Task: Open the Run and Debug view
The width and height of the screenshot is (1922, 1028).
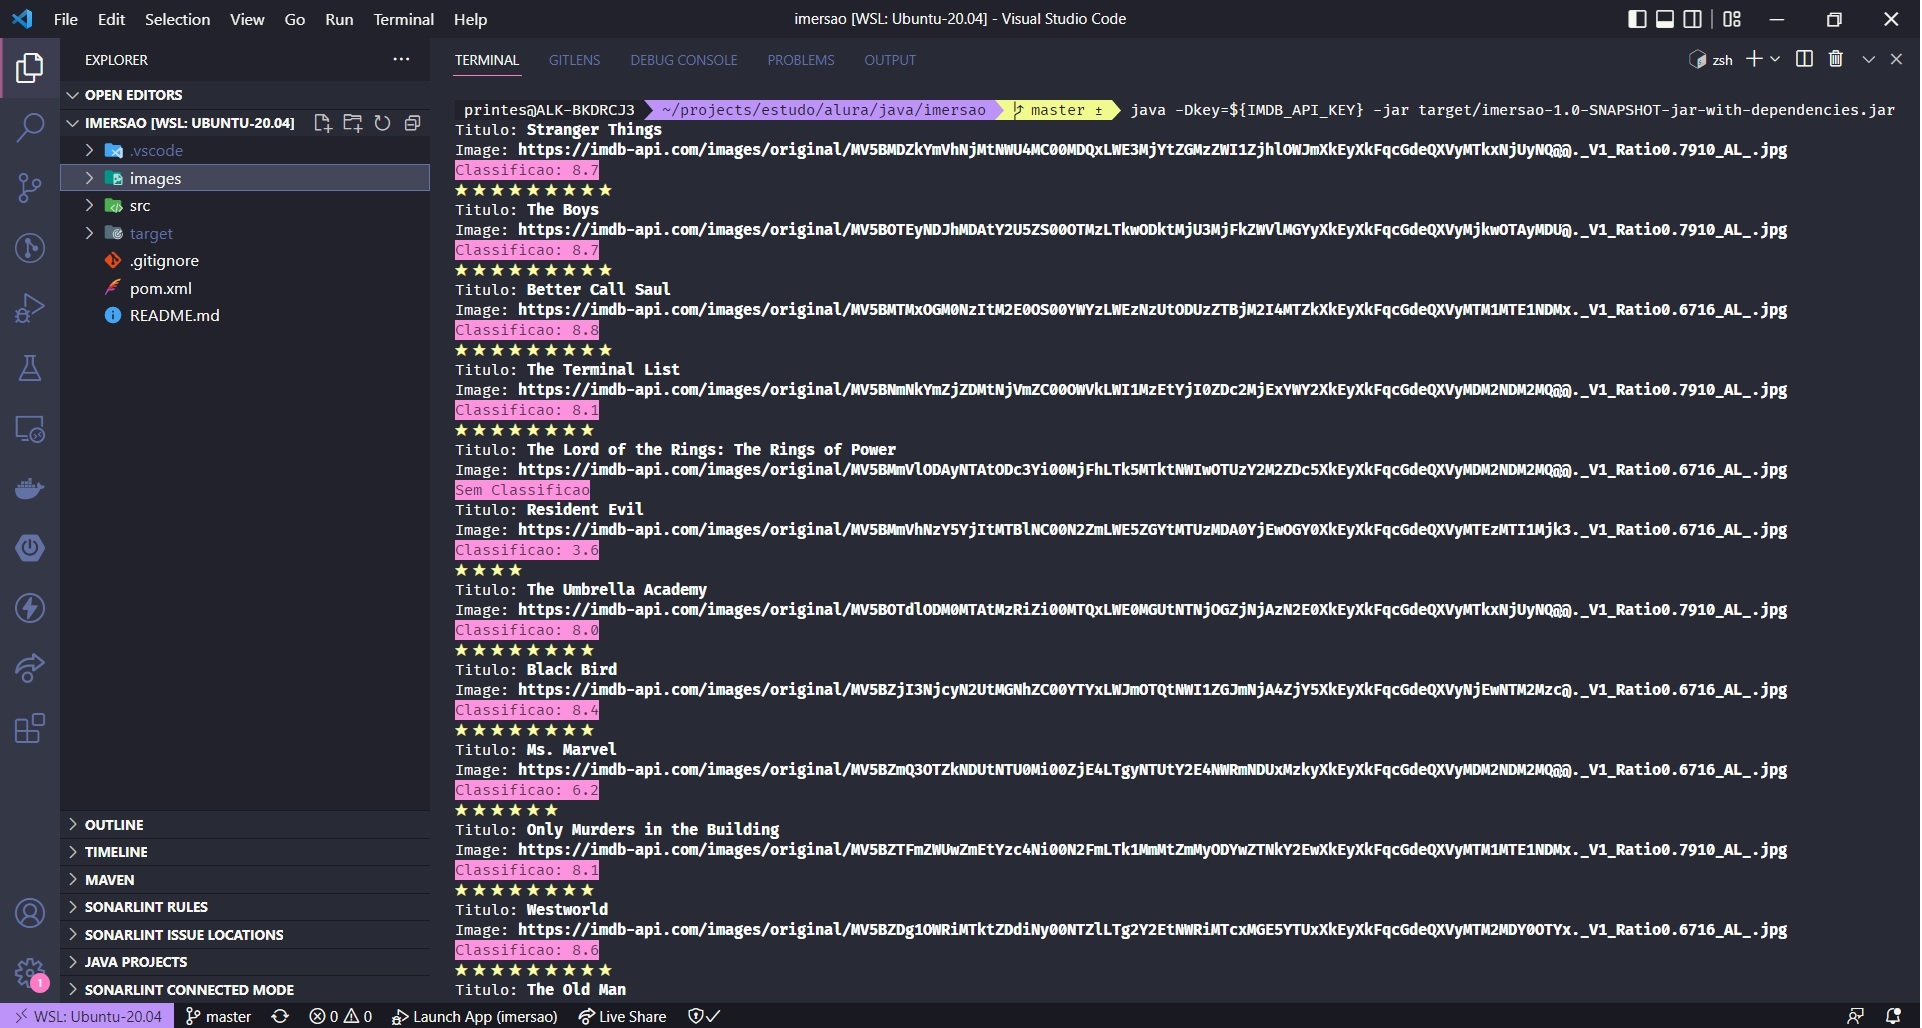Action: point(30,308)
